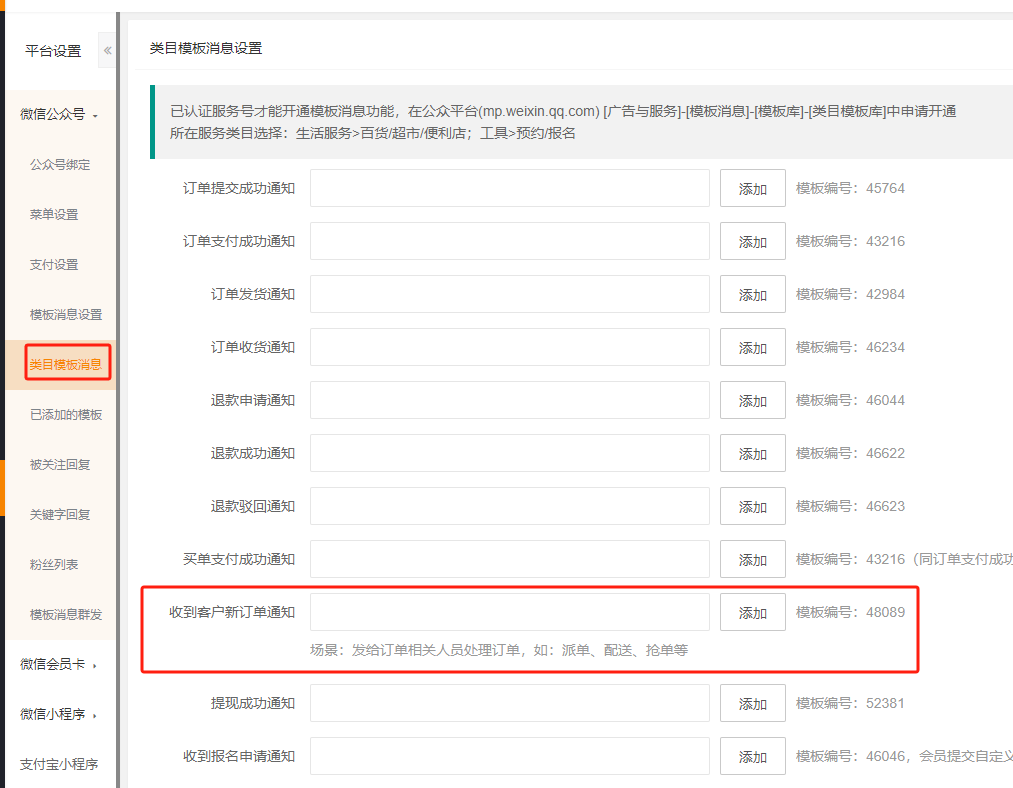Go to 支付设置 page
This screenshot has height=788, width=1013.
tap(54, 265)
